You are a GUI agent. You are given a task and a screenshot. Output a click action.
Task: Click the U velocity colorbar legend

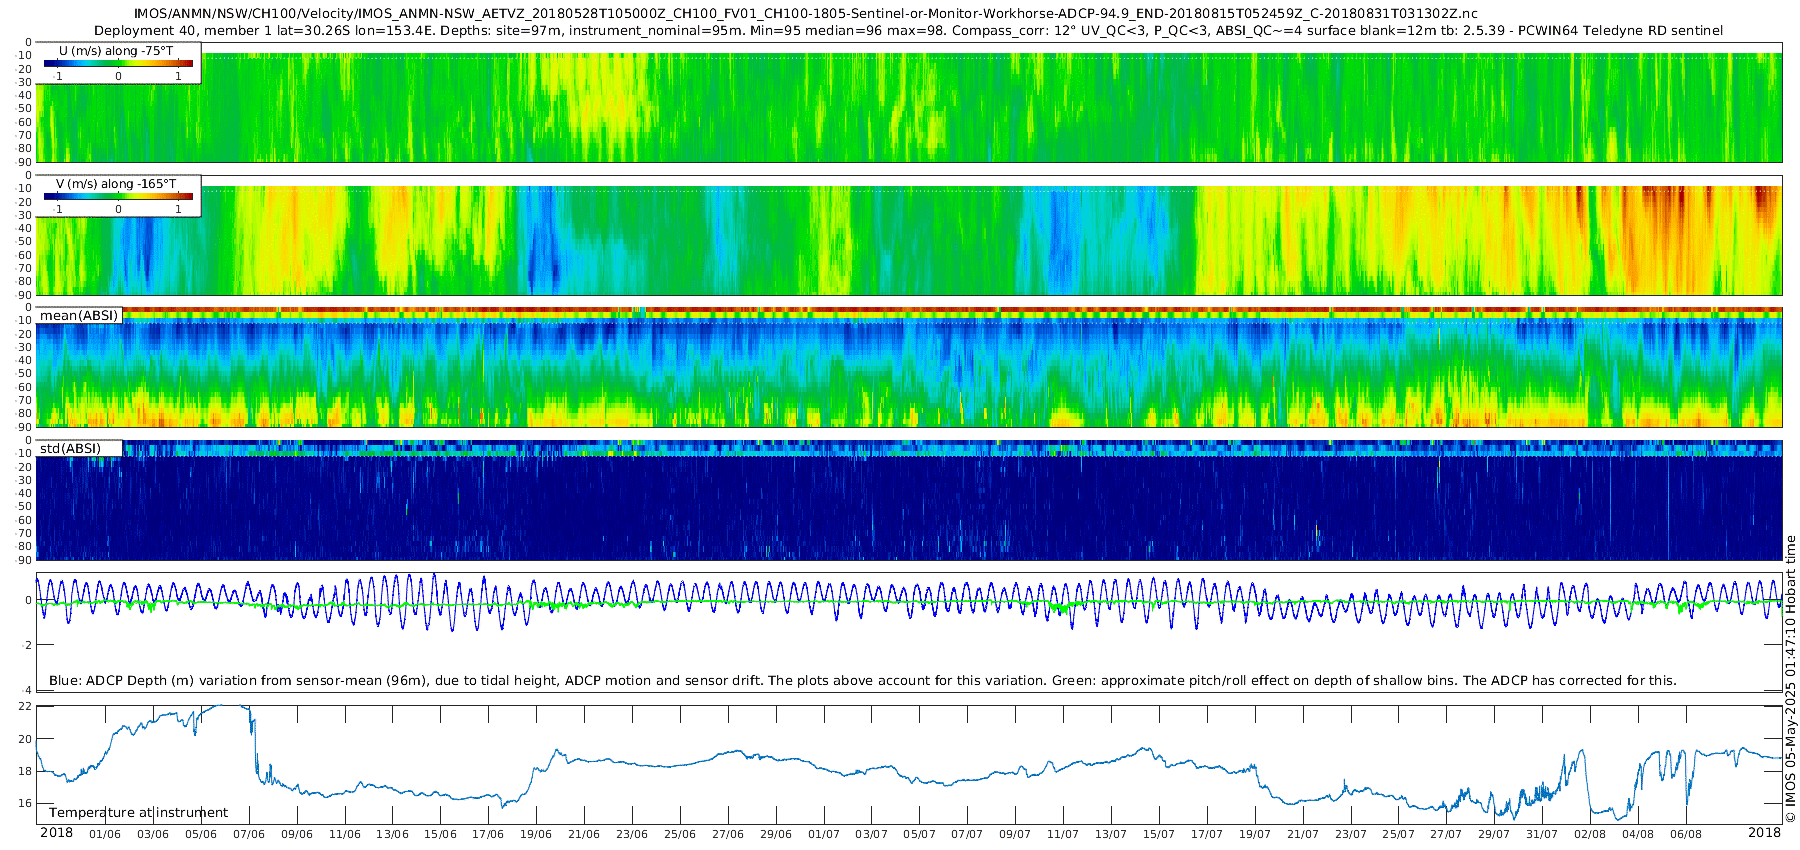[x=118, y=63]
